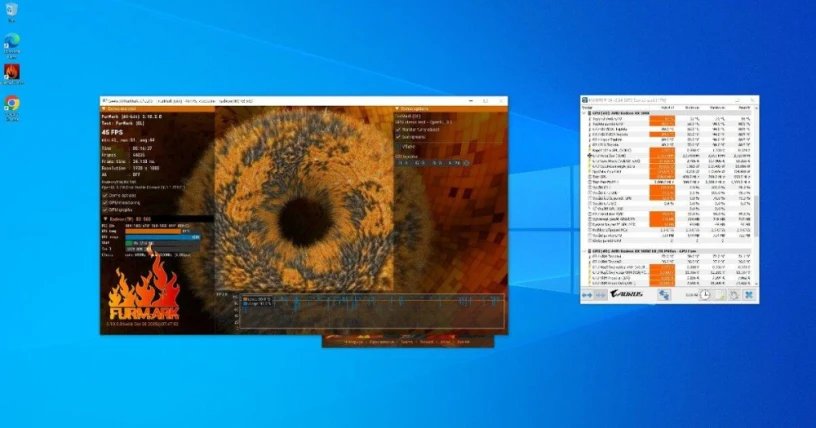Viewport: 816px width, 428px height.
Task: Toggle the Demo options checkbox in FurMark monitor
Action: pyautogui.click(x=106, y=195)
